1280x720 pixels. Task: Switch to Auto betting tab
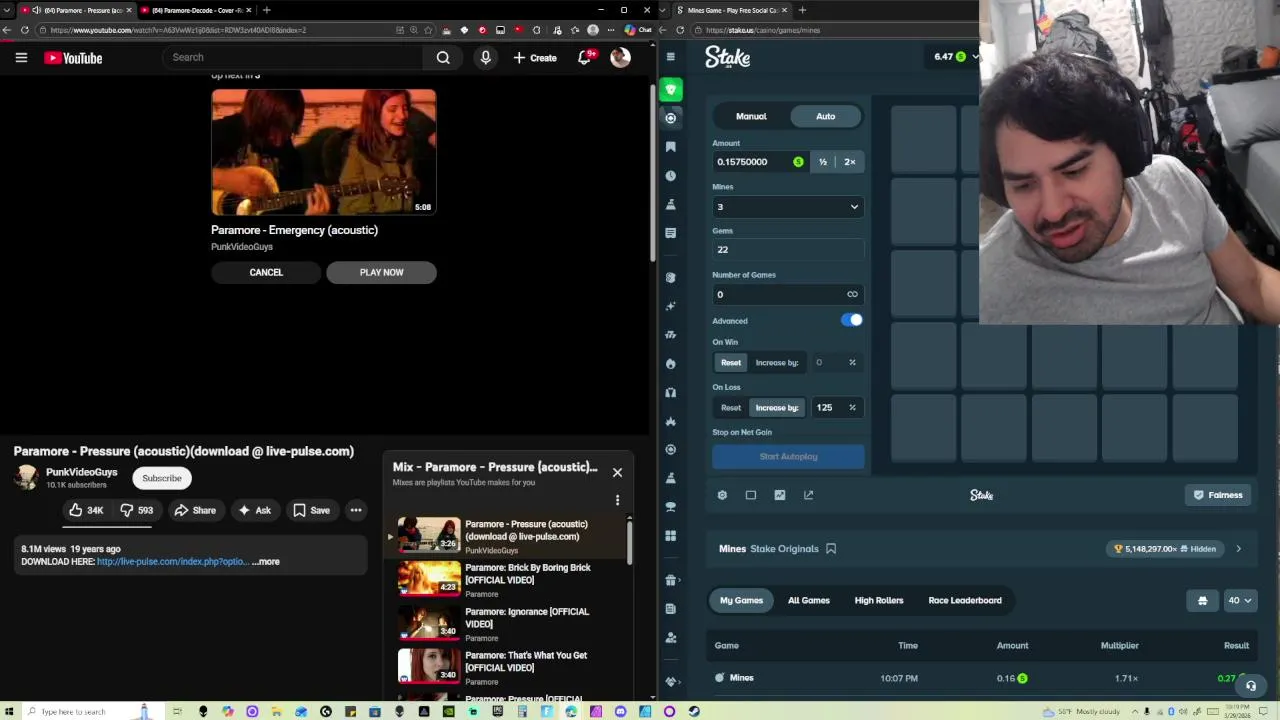826,116
